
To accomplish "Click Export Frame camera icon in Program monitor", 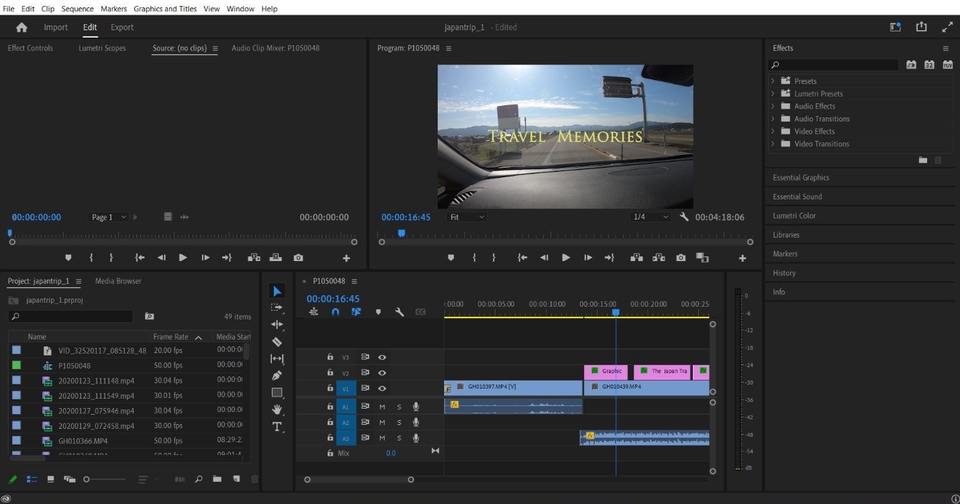I will click(681, 258).
